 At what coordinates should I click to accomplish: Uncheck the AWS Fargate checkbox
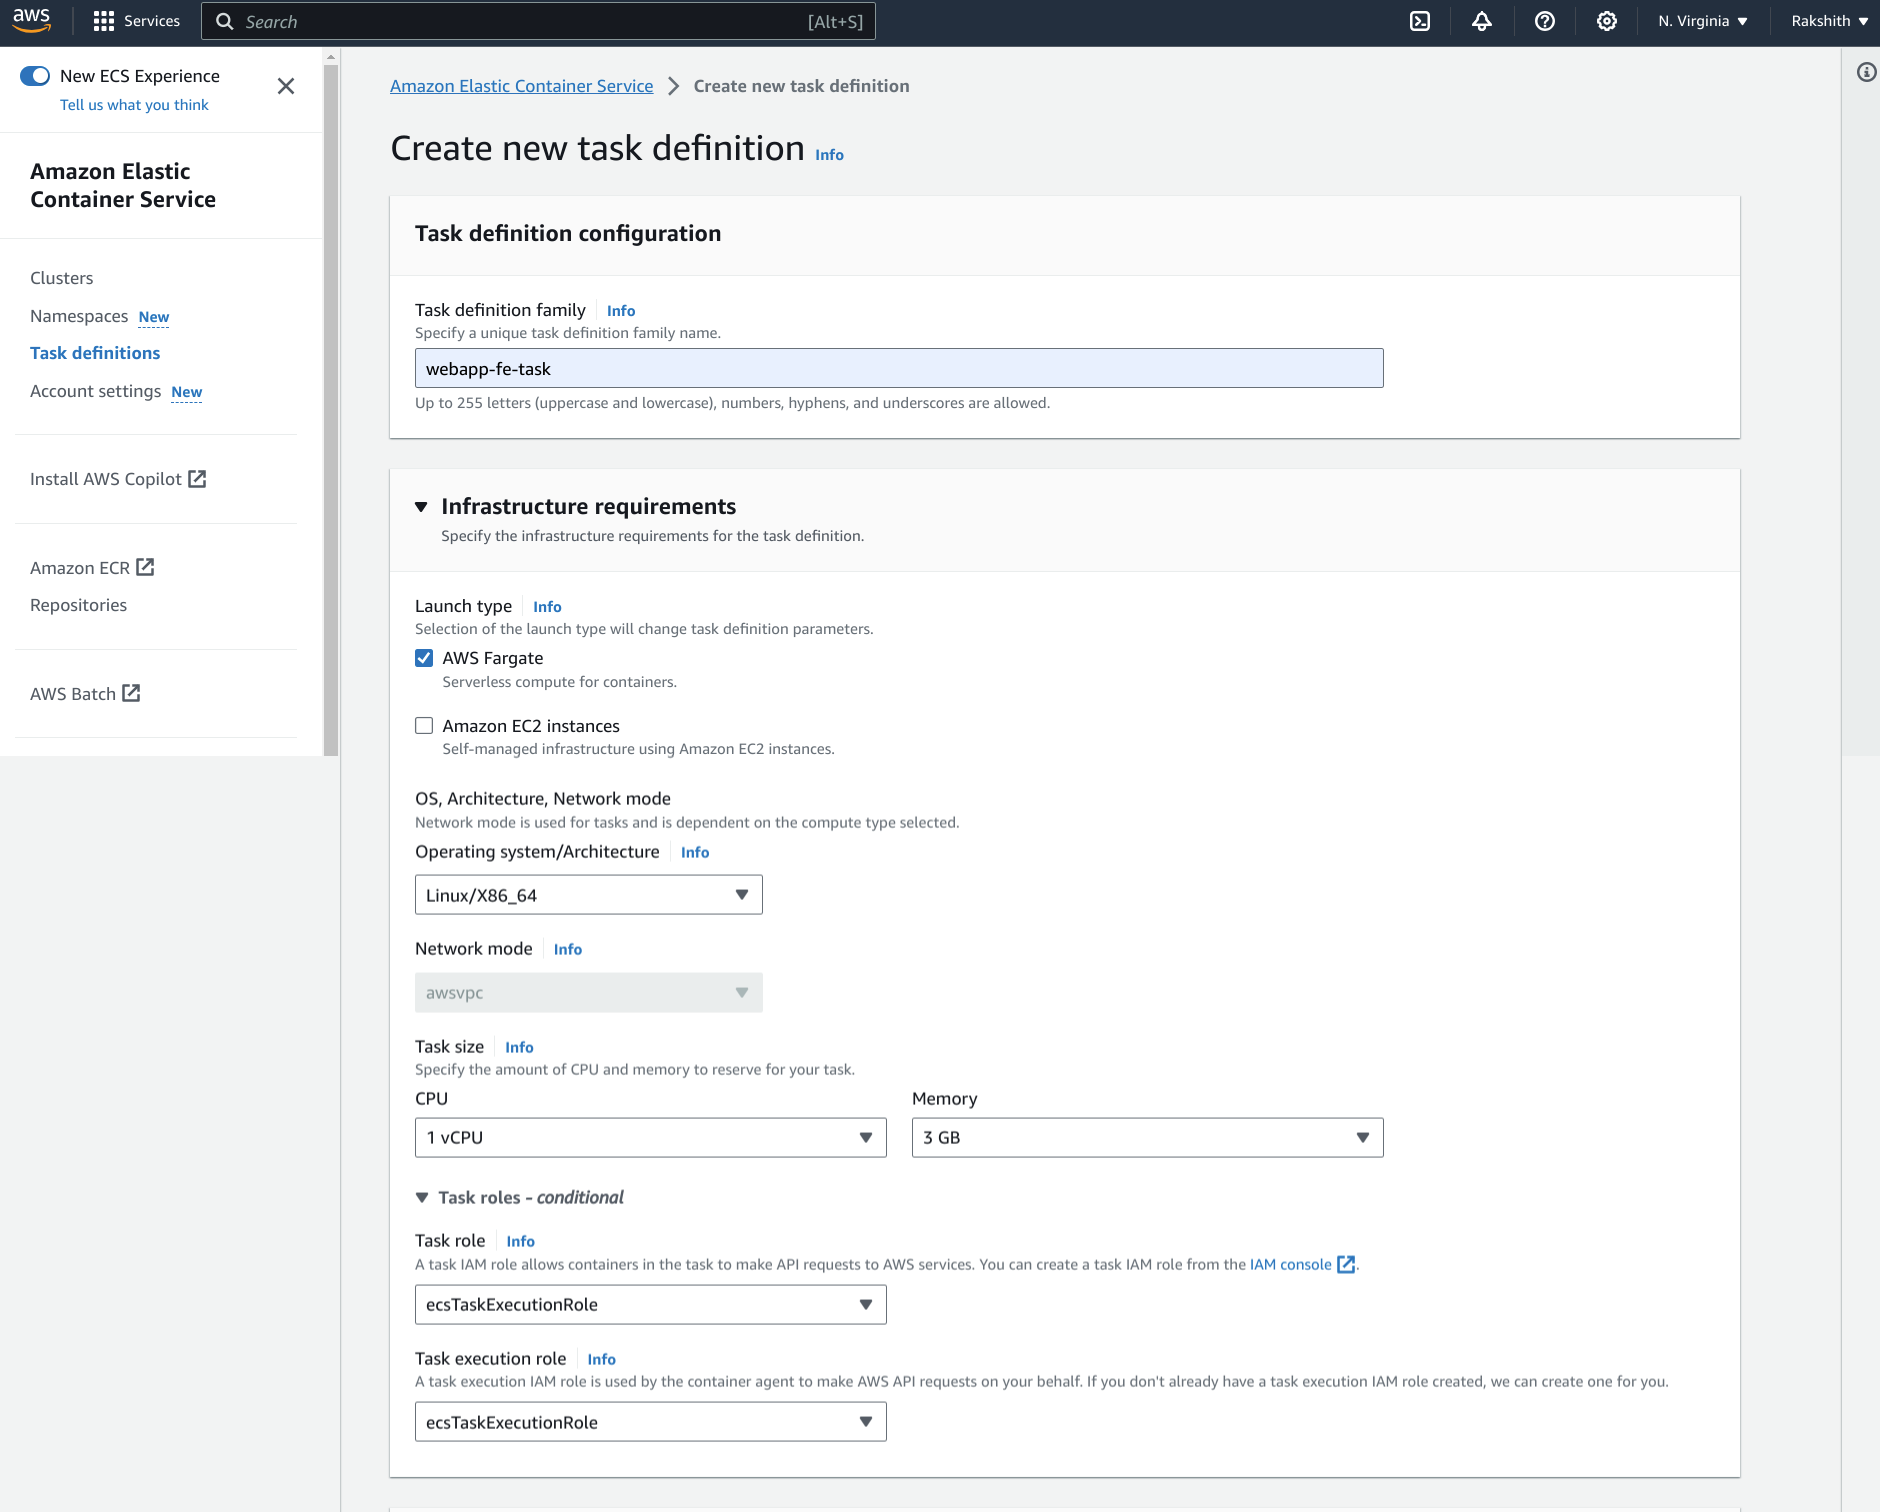click(424, 658)
